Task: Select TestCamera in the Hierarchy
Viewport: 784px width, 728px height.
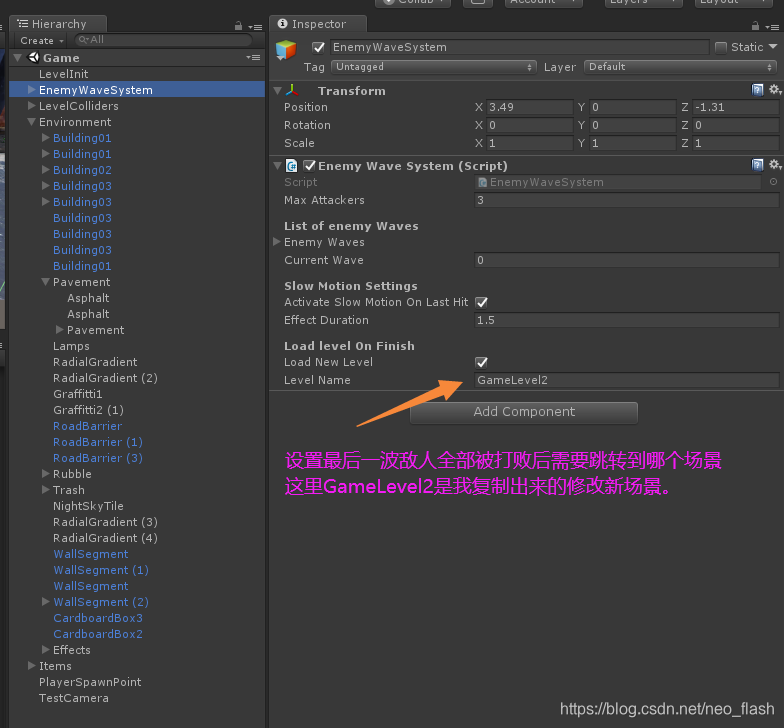Action: point(74,698)
